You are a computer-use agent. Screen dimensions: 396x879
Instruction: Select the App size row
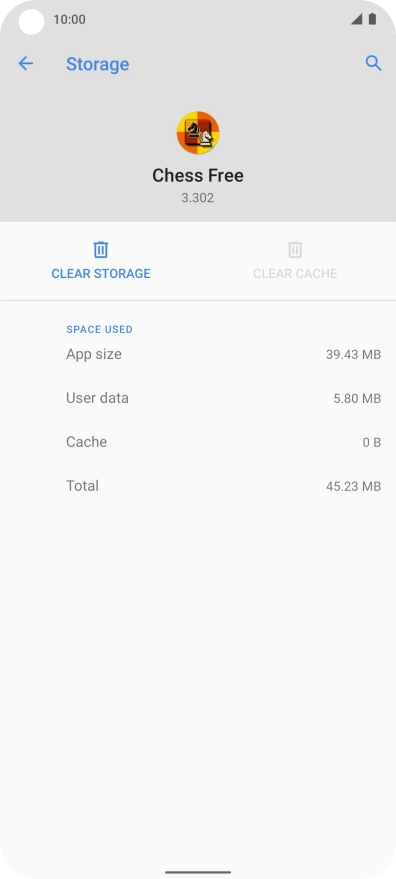point(223,354)
